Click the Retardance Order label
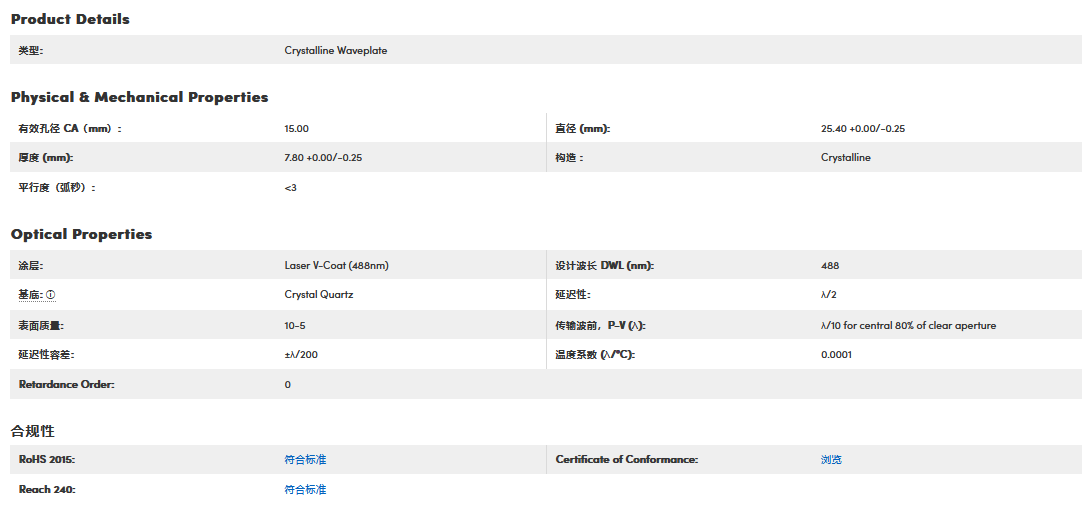 [x=66, y=385]
